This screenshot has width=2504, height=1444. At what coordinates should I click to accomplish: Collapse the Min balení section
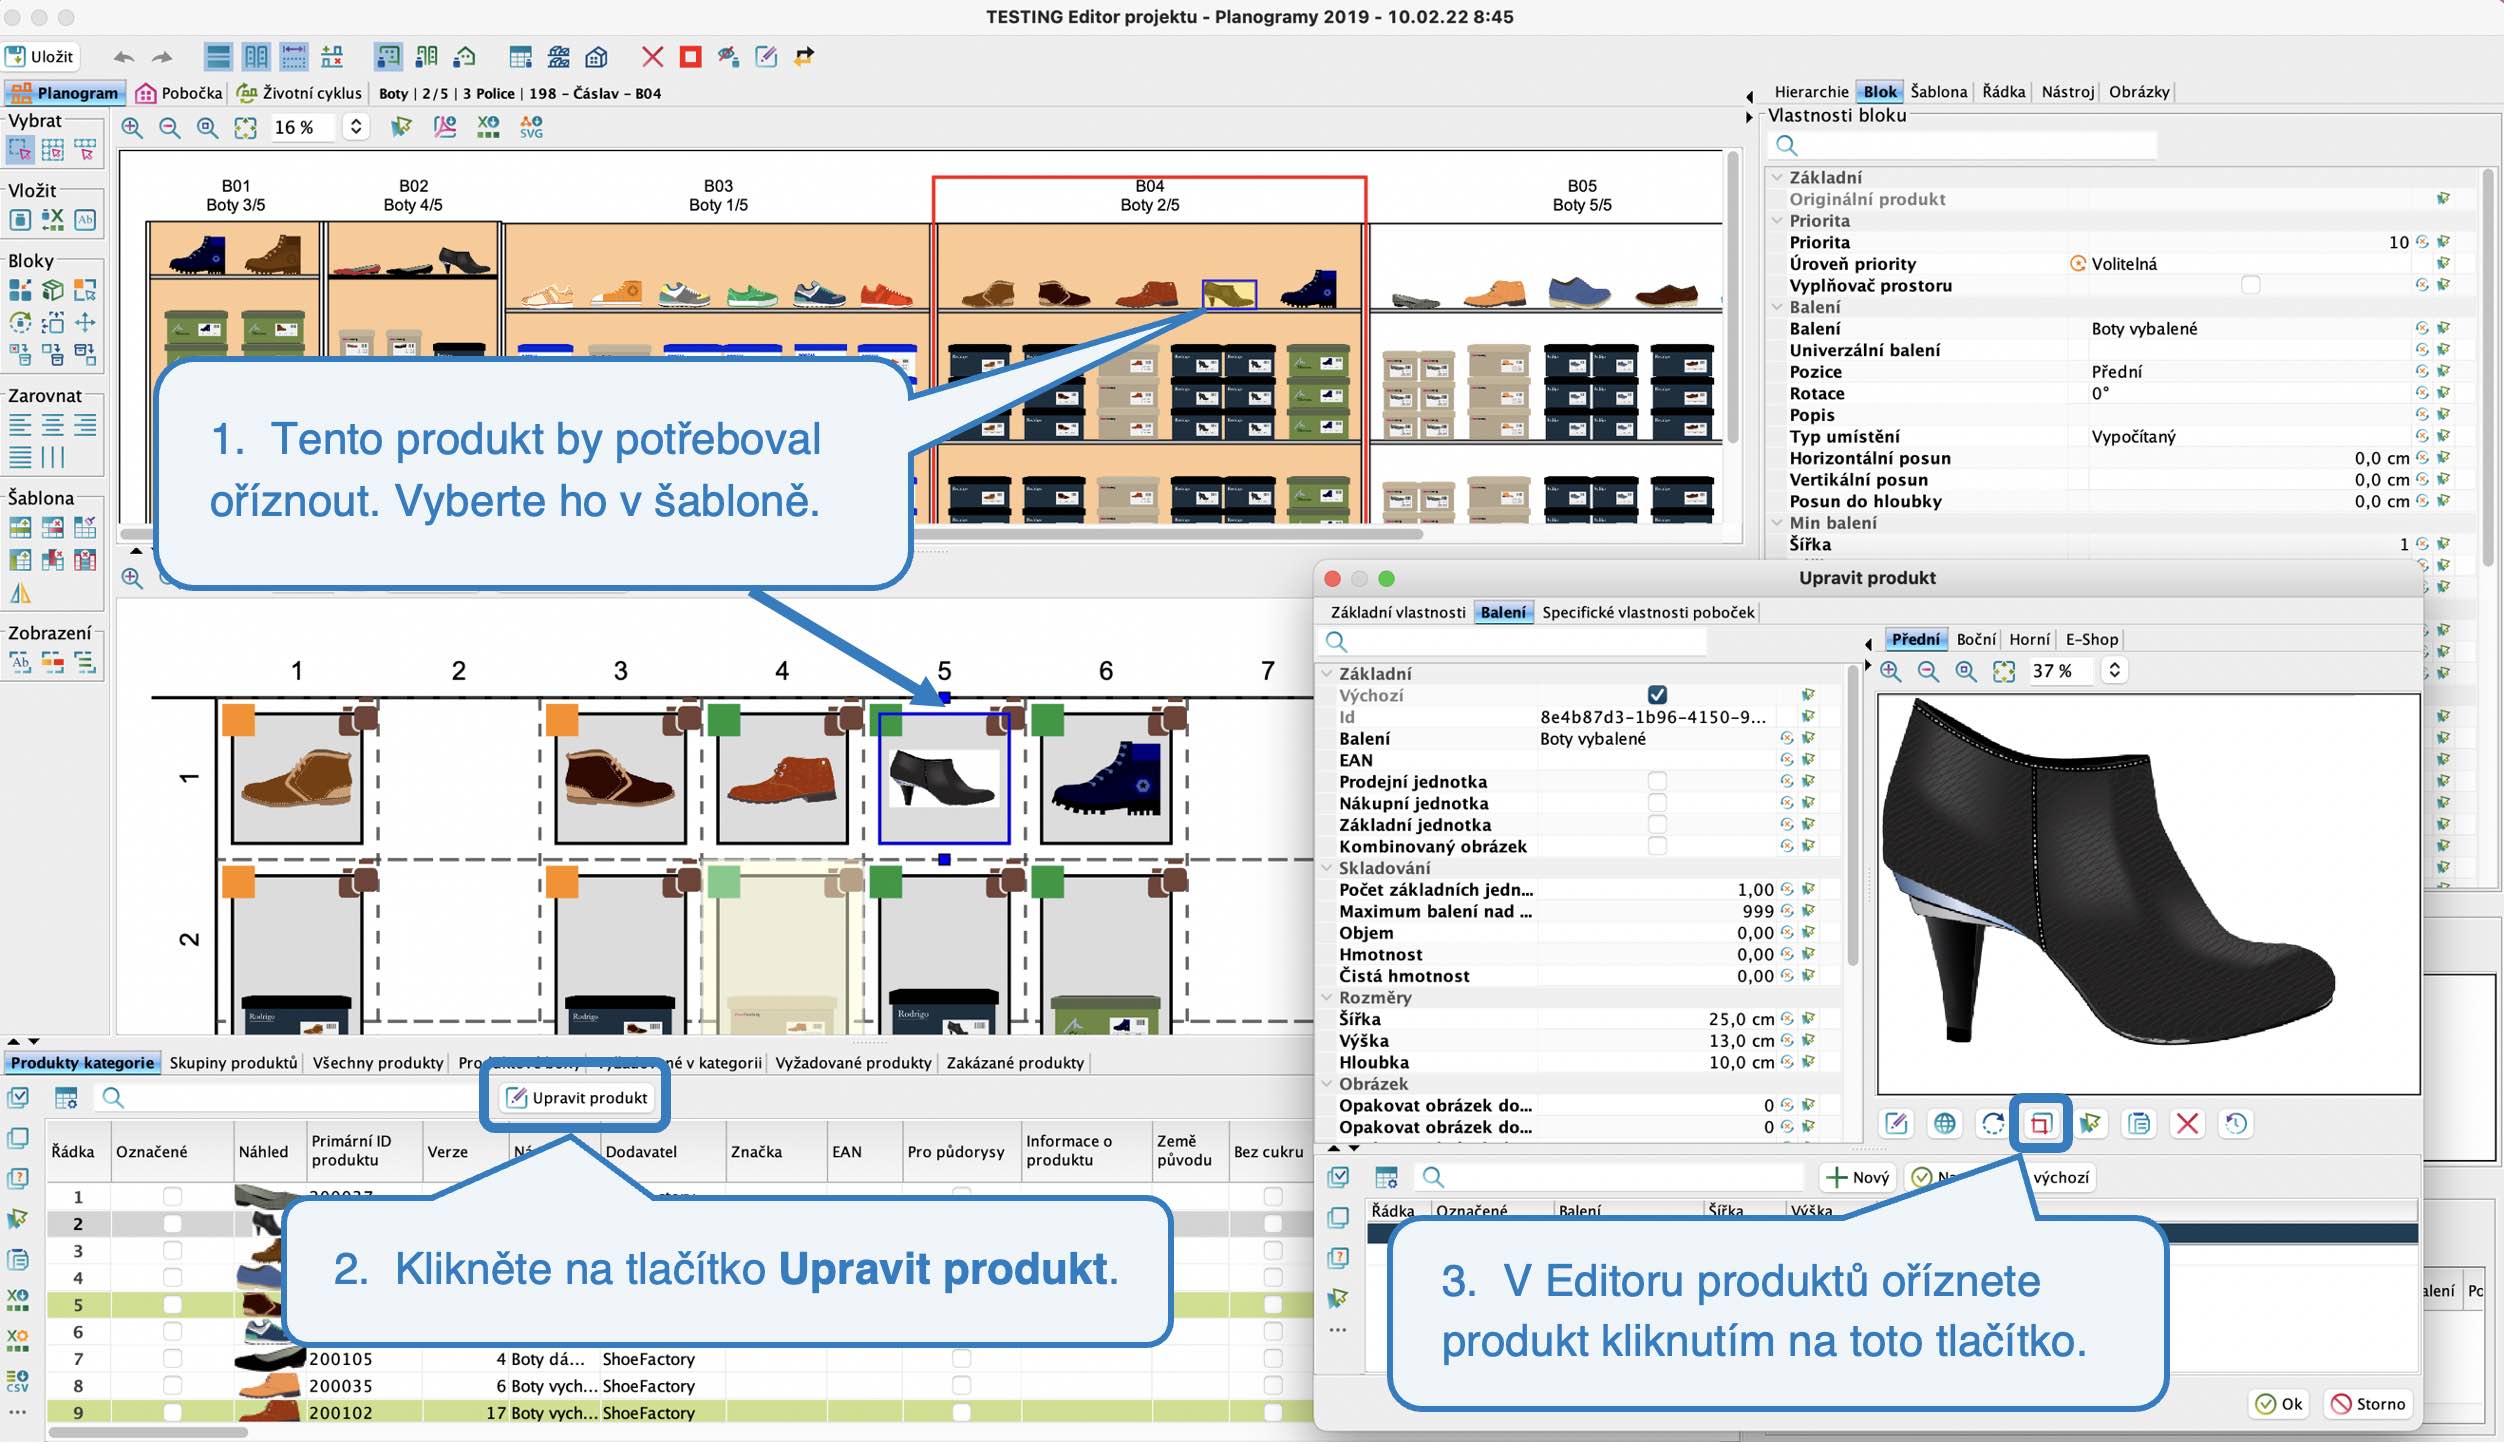click(1777, 523)
